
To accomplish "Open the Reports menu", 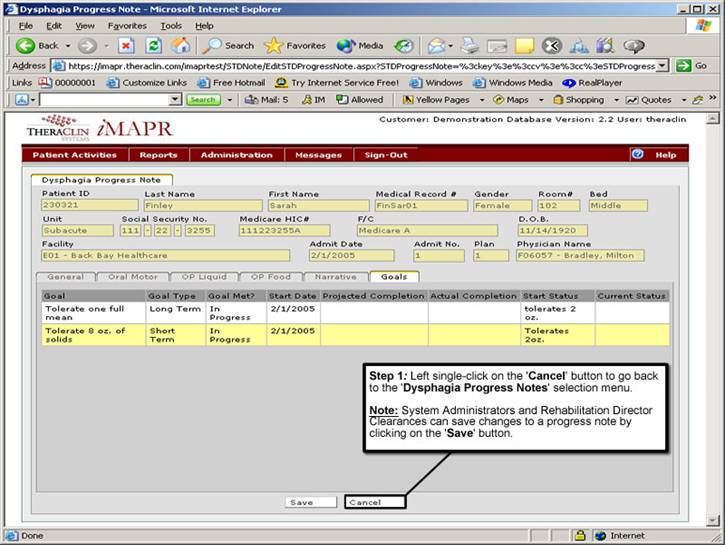I will (x=159, y=155).
